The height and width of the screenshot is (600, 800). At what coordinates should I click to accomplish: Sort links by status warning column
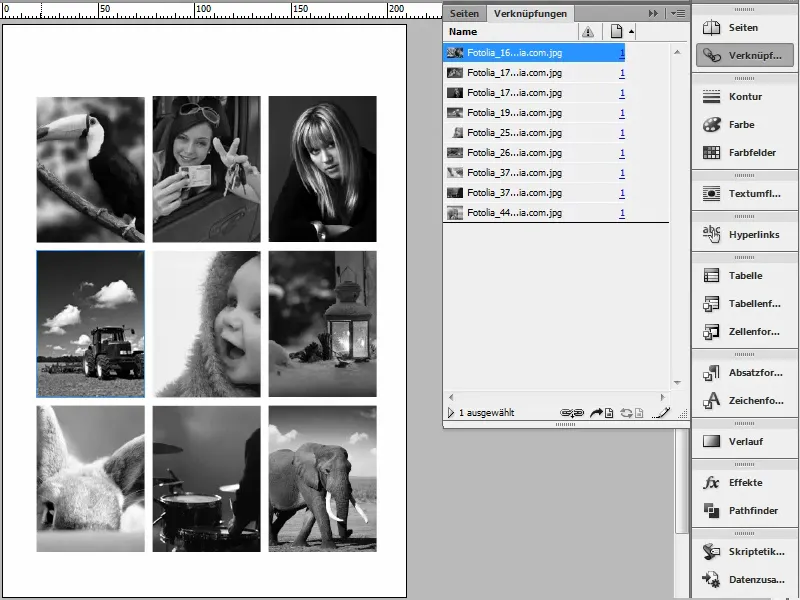pos(588,32)
